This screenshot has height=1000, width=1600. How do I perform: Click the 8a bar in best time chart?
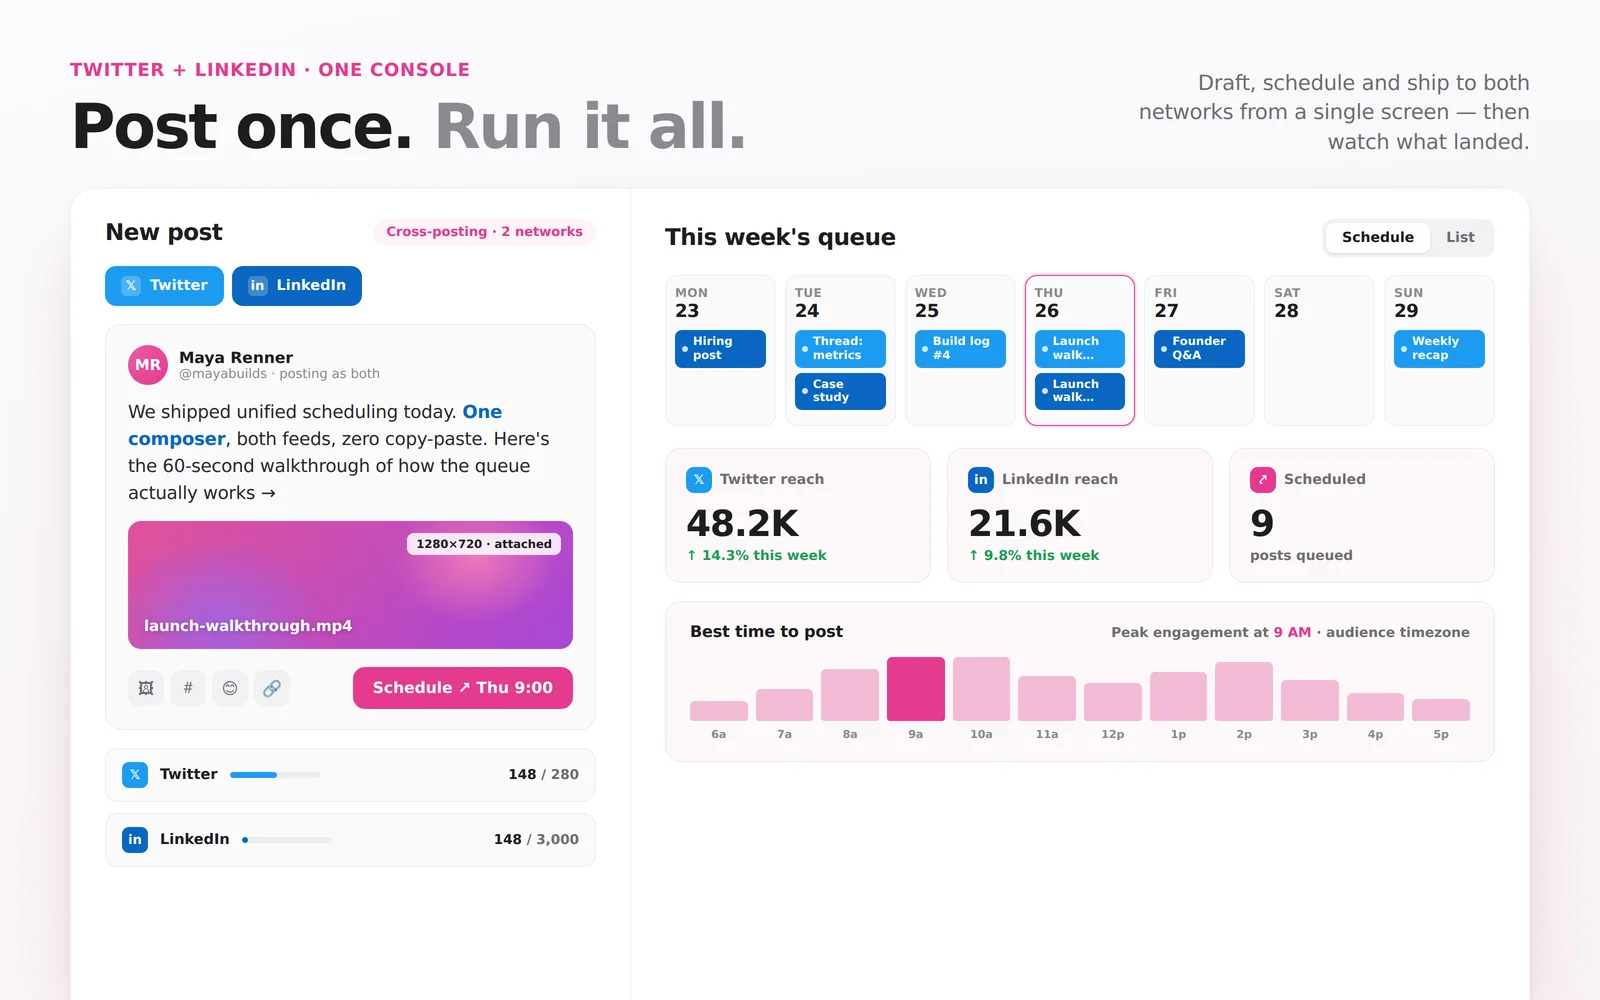tap(850, 695)
